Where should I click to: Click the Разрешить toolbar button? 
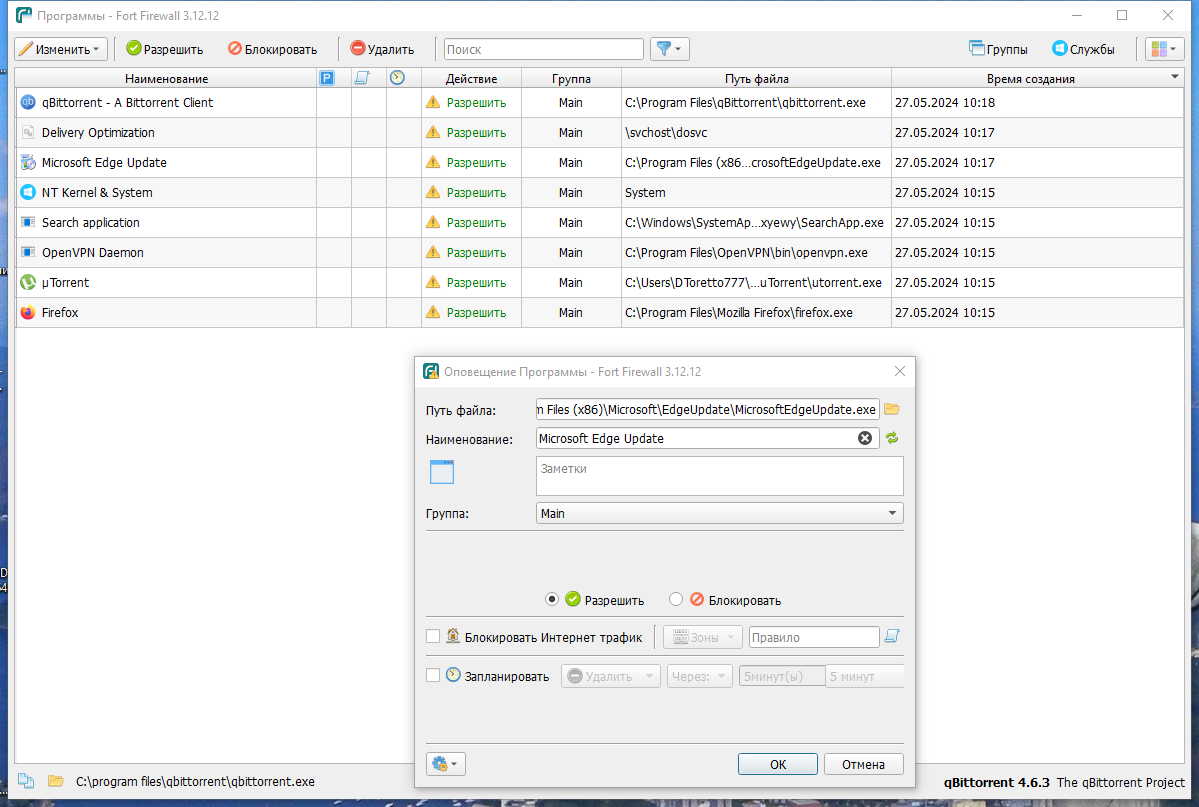[164, 49]
